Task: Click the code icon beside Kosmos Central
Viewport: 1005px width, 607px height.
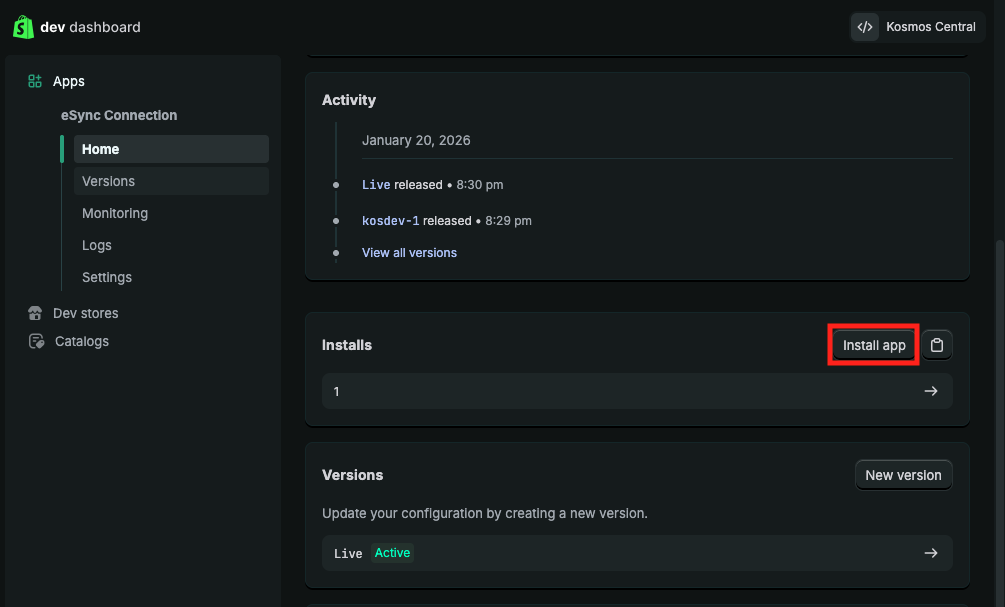Action: click(865, 27)
